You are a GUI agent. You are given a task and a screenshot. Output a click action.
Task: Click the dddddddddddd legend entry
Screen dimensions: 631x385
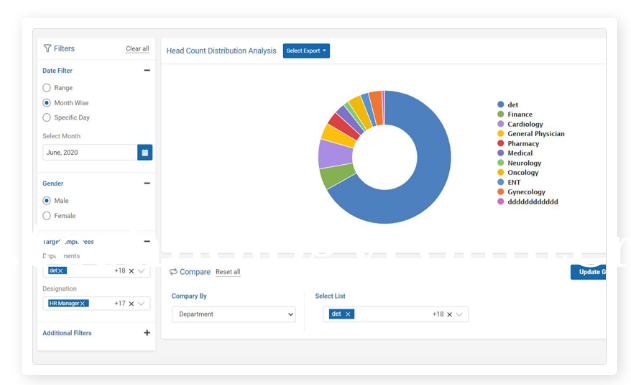pyautogui.click(x=528, y=202)
